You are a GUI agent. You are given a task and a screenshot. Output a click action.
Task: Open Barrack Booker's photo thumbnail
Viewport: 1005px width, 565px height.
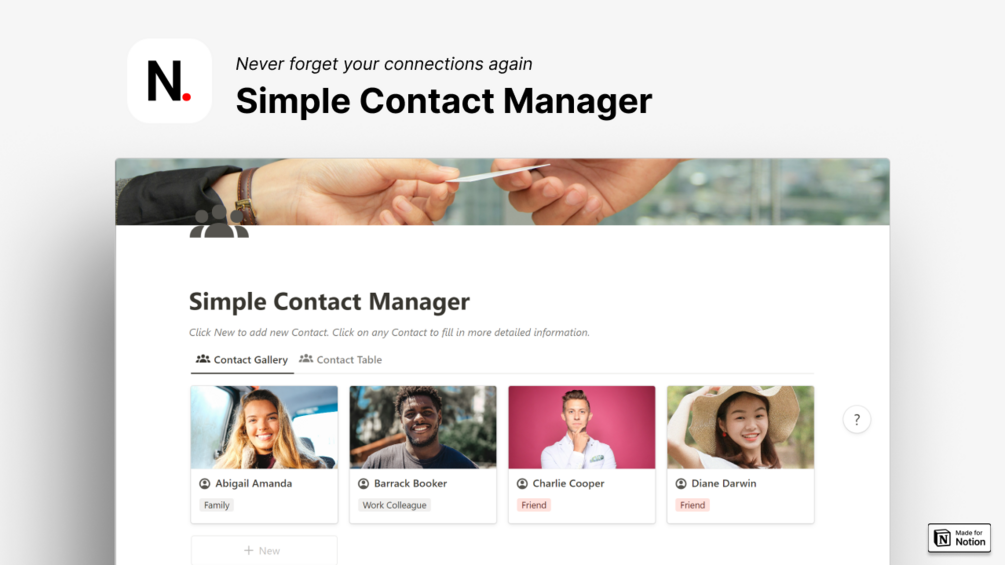click(x=423, y=427)
